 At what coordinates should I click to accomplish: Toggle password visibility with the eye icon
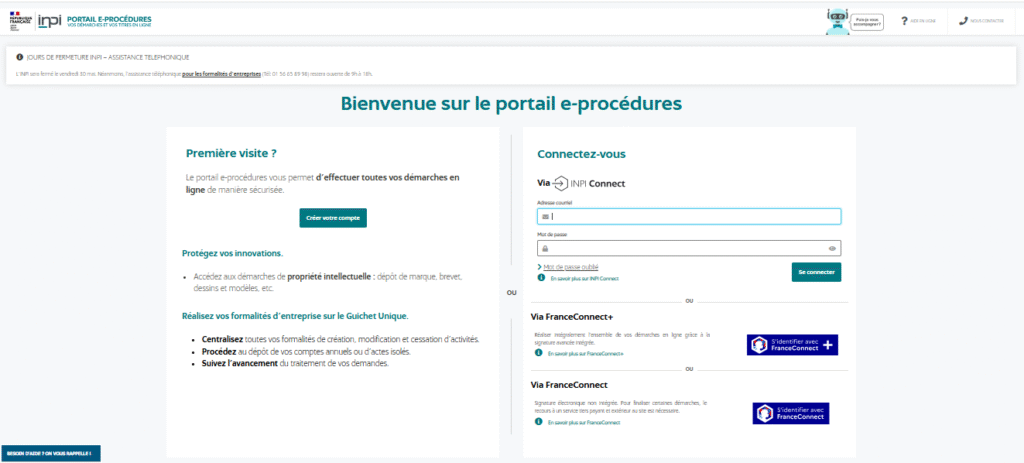[x=832, y=248]
